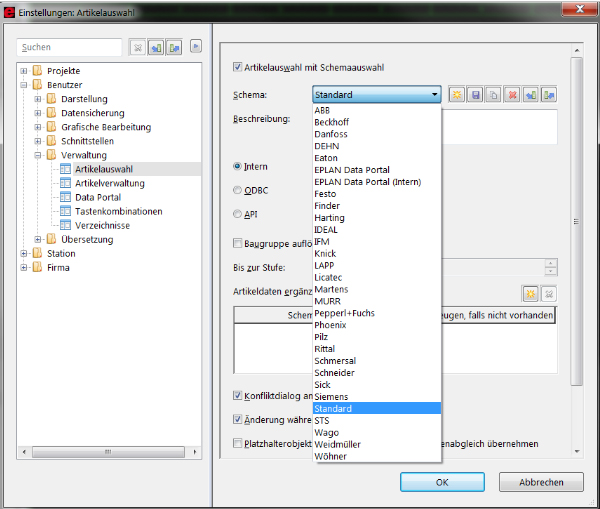This screenshot has height=509, width=600.
Task: Collapse the Schema dropdown via its arrow
Action: tap(435, 95)
